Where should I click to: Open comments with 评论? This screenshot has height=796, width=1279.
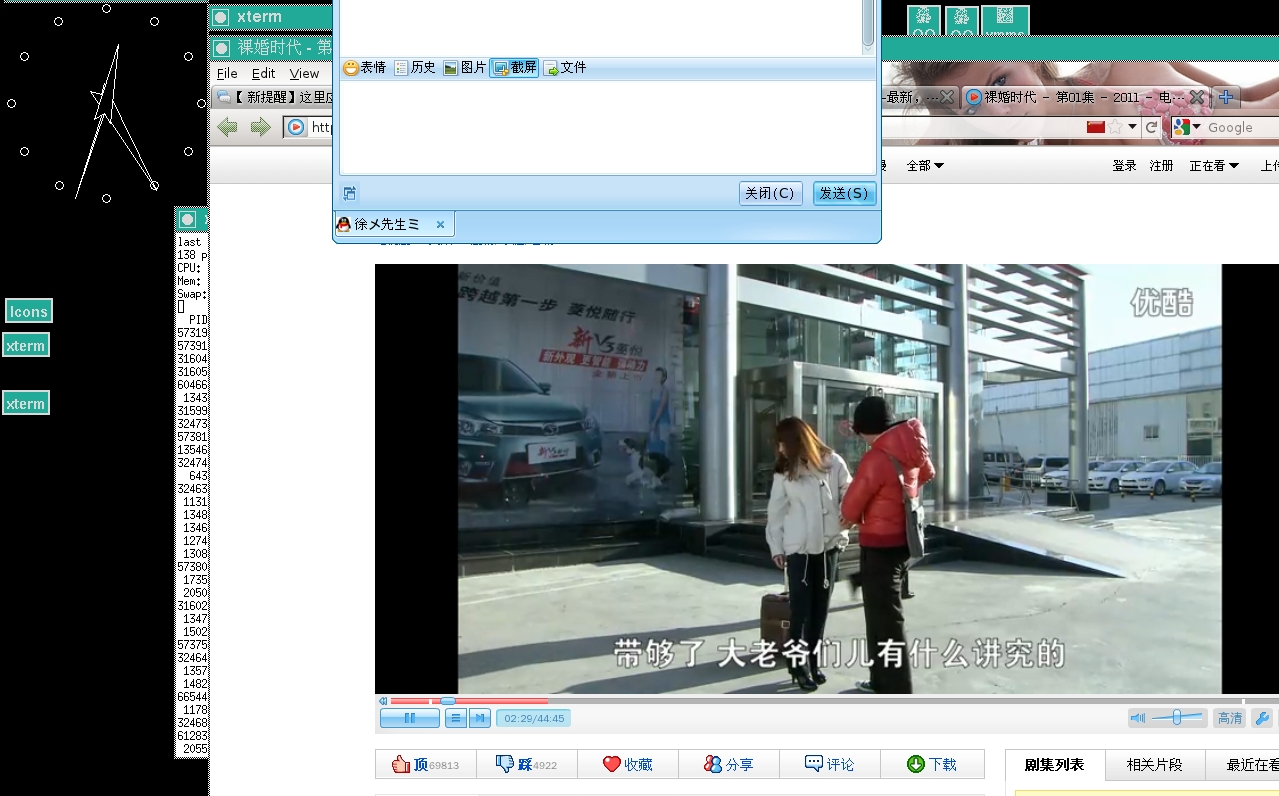pos(830,764)
